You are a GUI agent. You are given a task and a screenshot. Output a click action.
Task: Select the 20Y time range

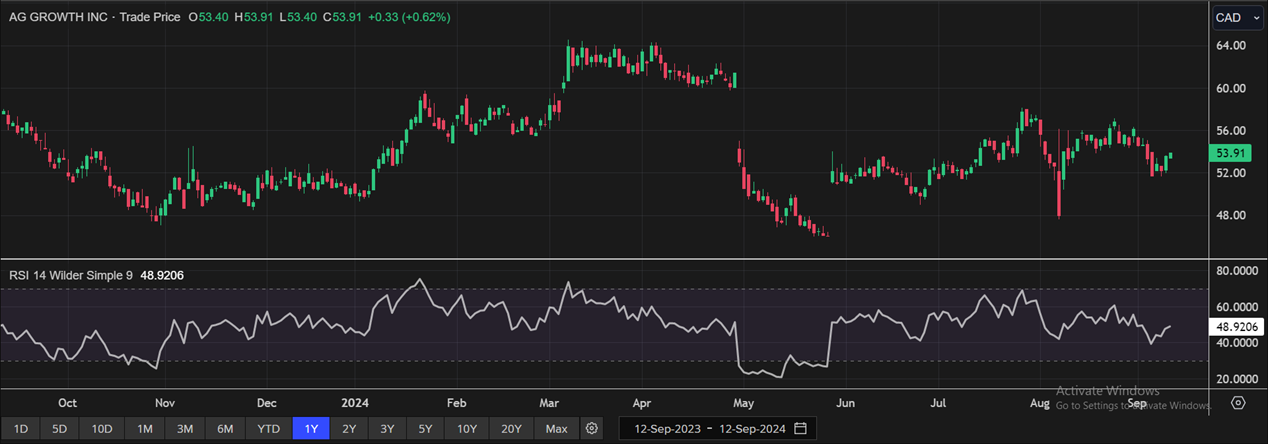(511, 429)
